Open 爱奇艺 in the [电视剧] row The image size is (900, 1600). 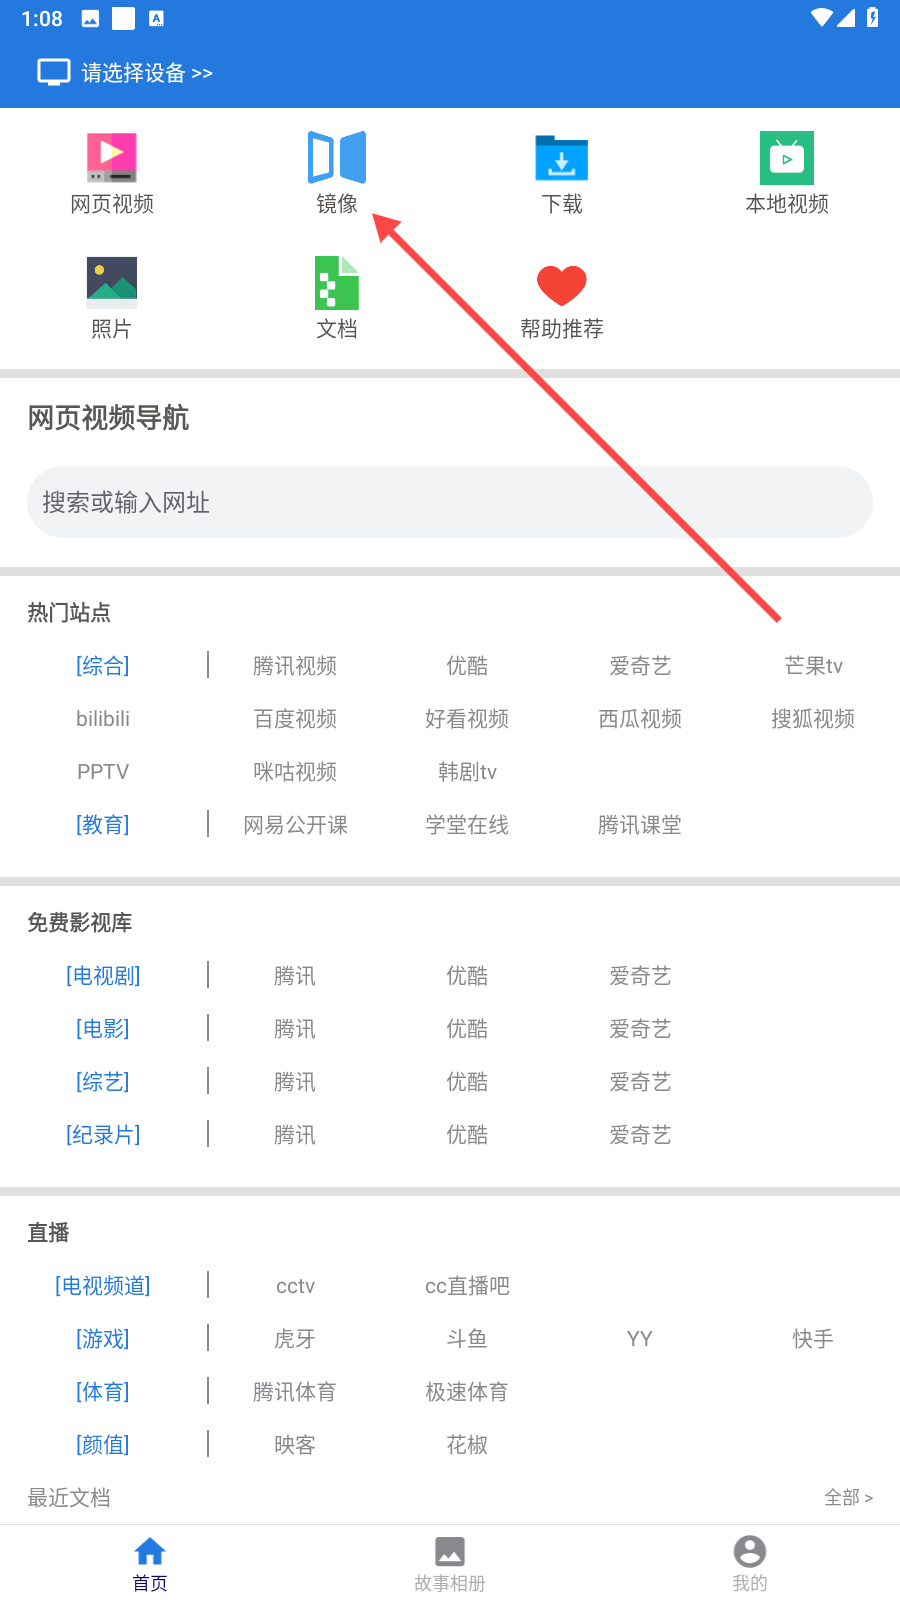click(x=640, y=976)
